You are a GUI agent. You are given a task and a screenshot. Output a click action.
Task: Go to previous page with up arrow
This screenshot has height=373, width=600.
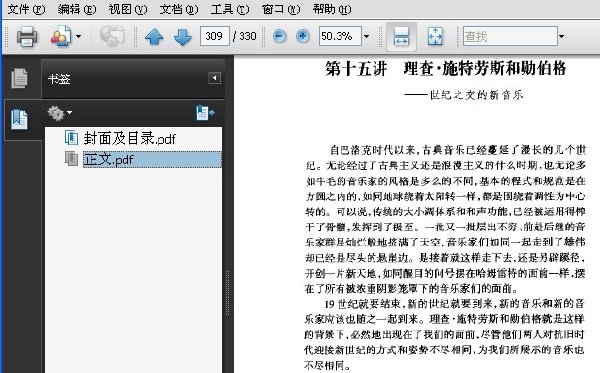point(154,37)
